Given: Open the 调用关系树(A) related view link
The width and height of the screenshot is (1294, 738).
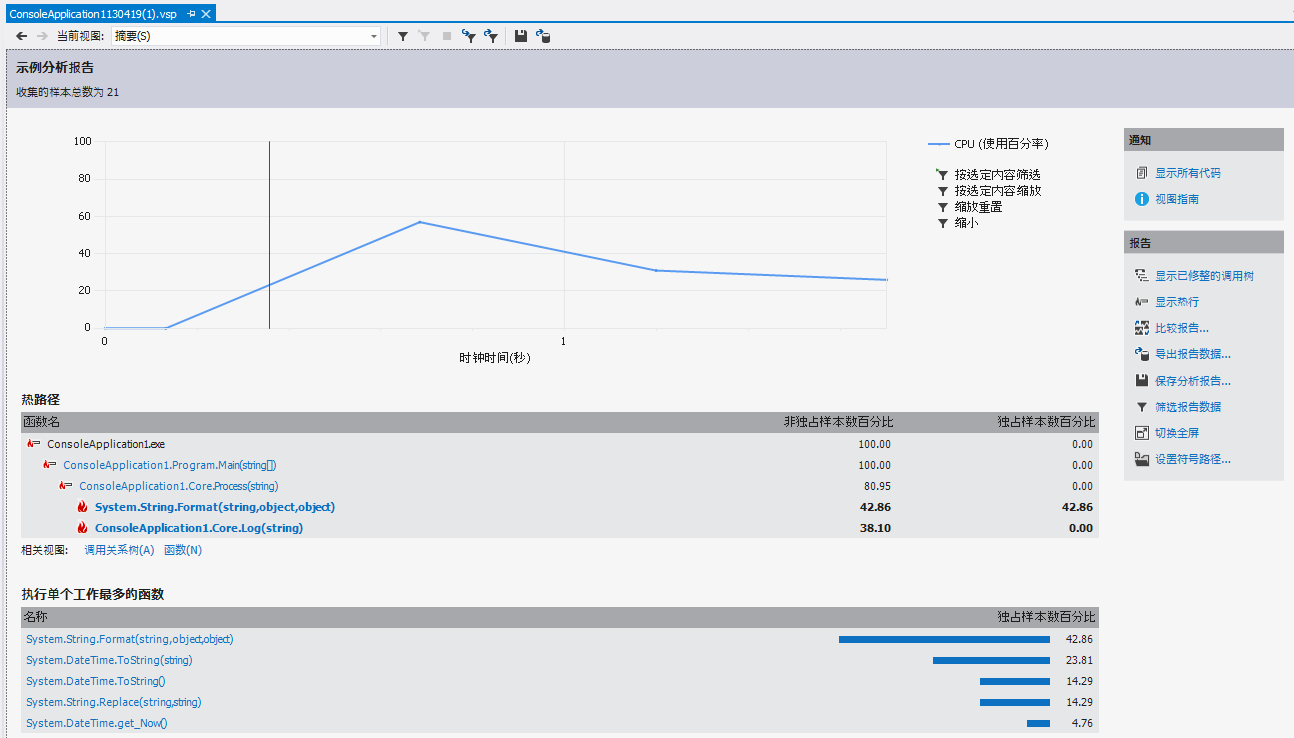Looking at the screenshot, I should [x=119, y=550].
